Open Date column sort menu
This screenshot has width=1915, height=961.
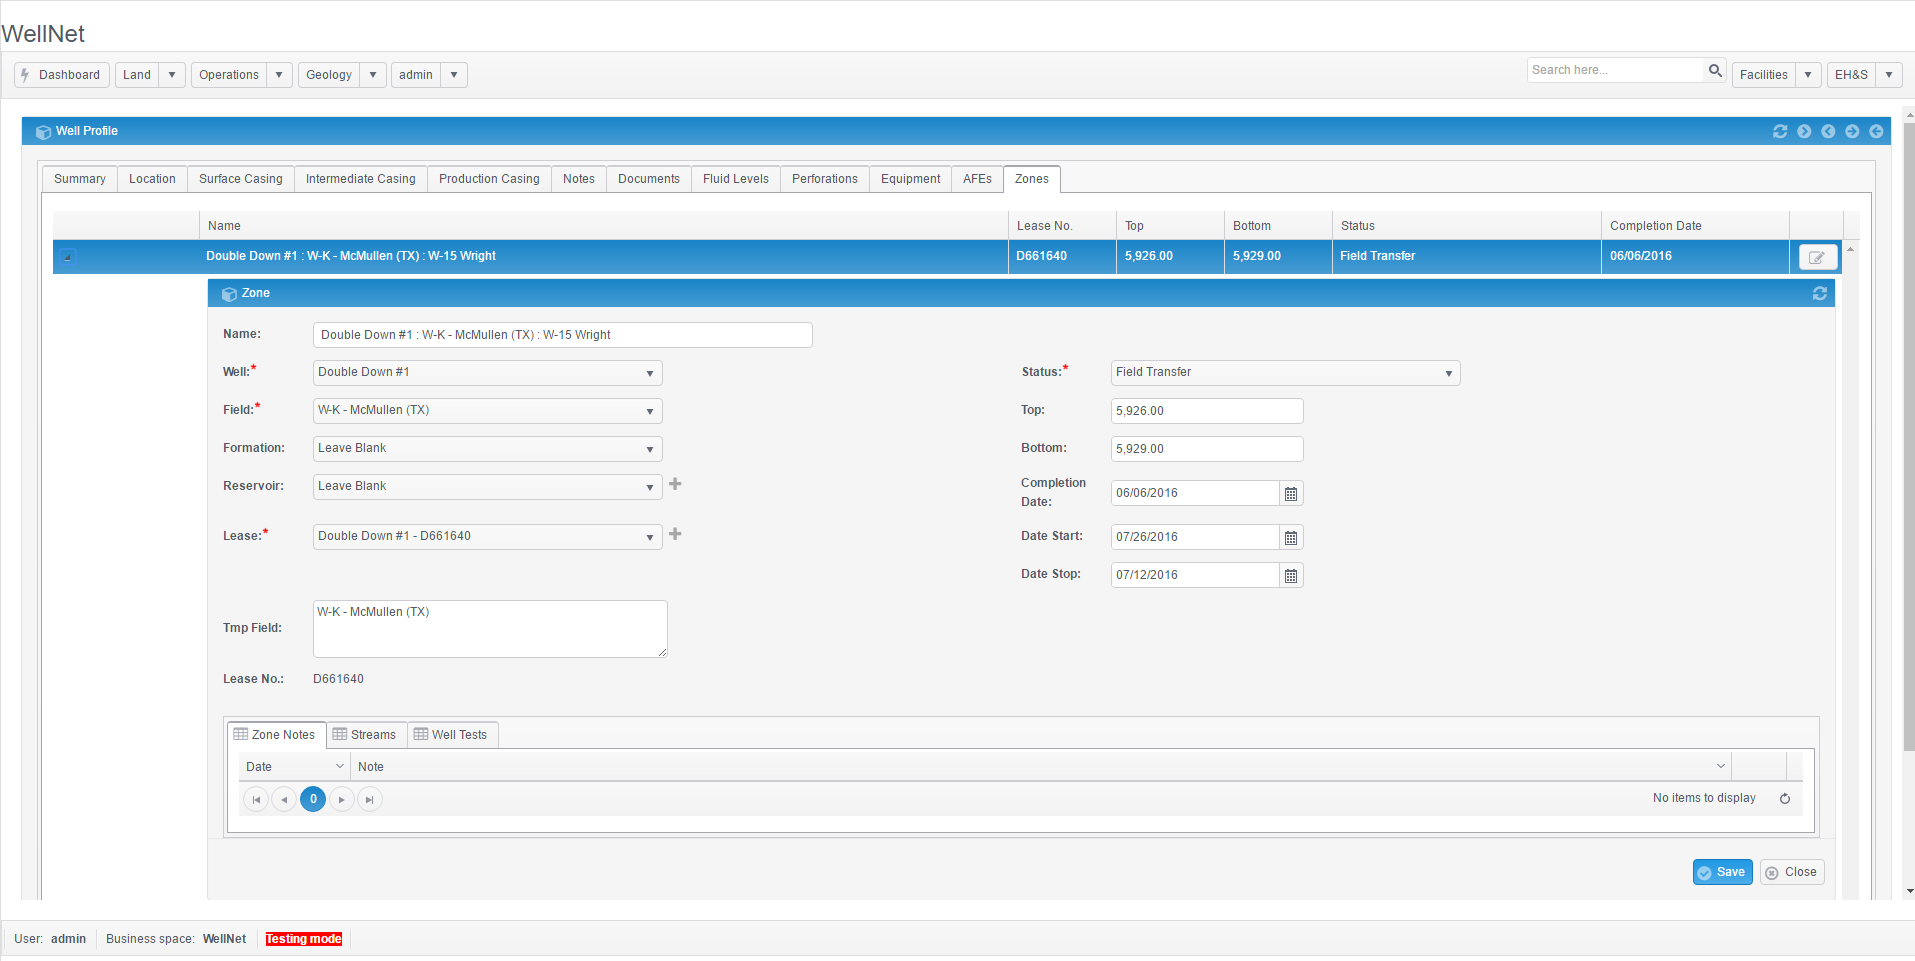[x=339, y=766]
